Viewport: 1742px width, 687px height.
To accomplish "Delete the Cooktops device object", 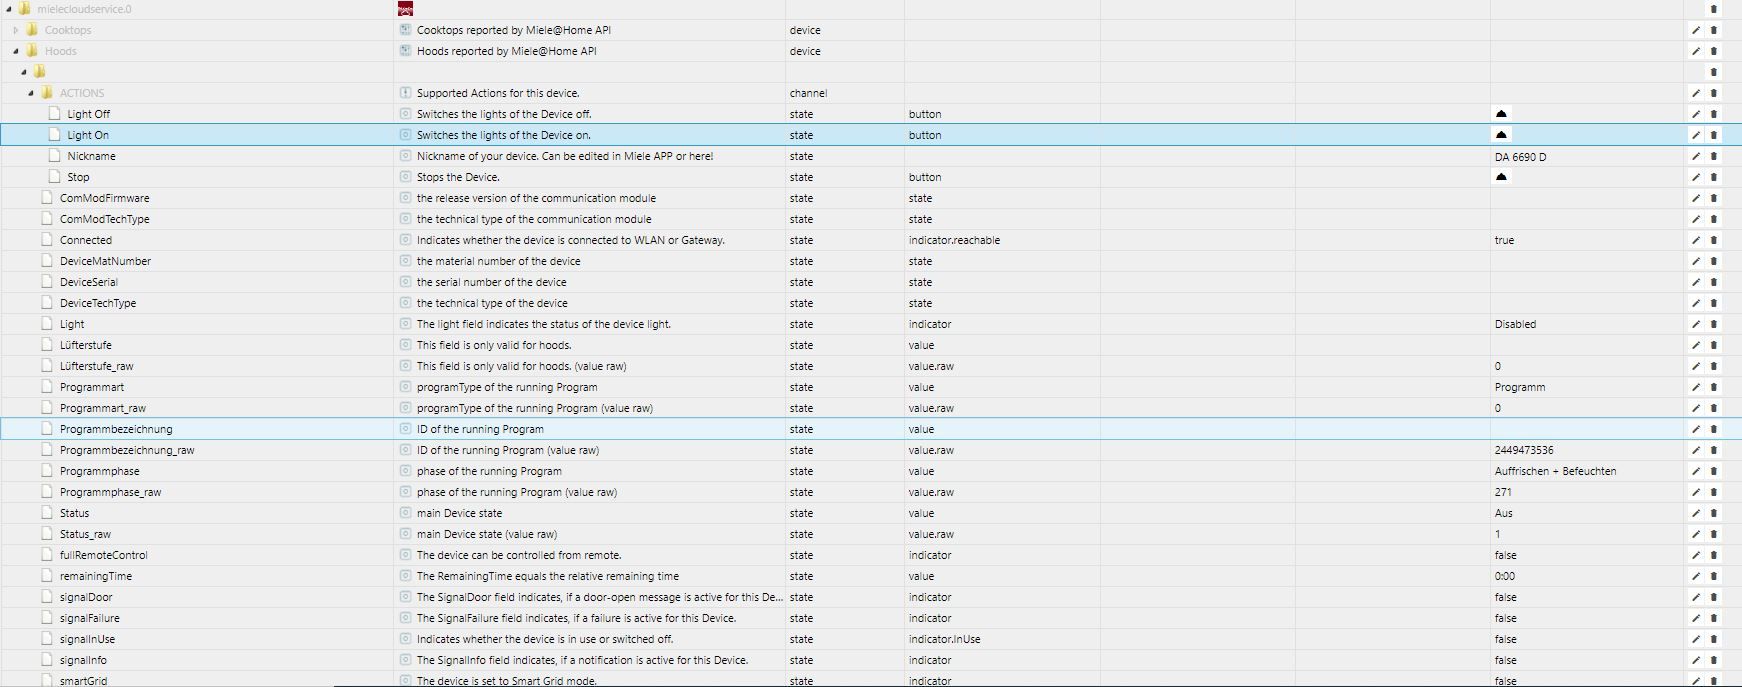I will pos(1714,30).
